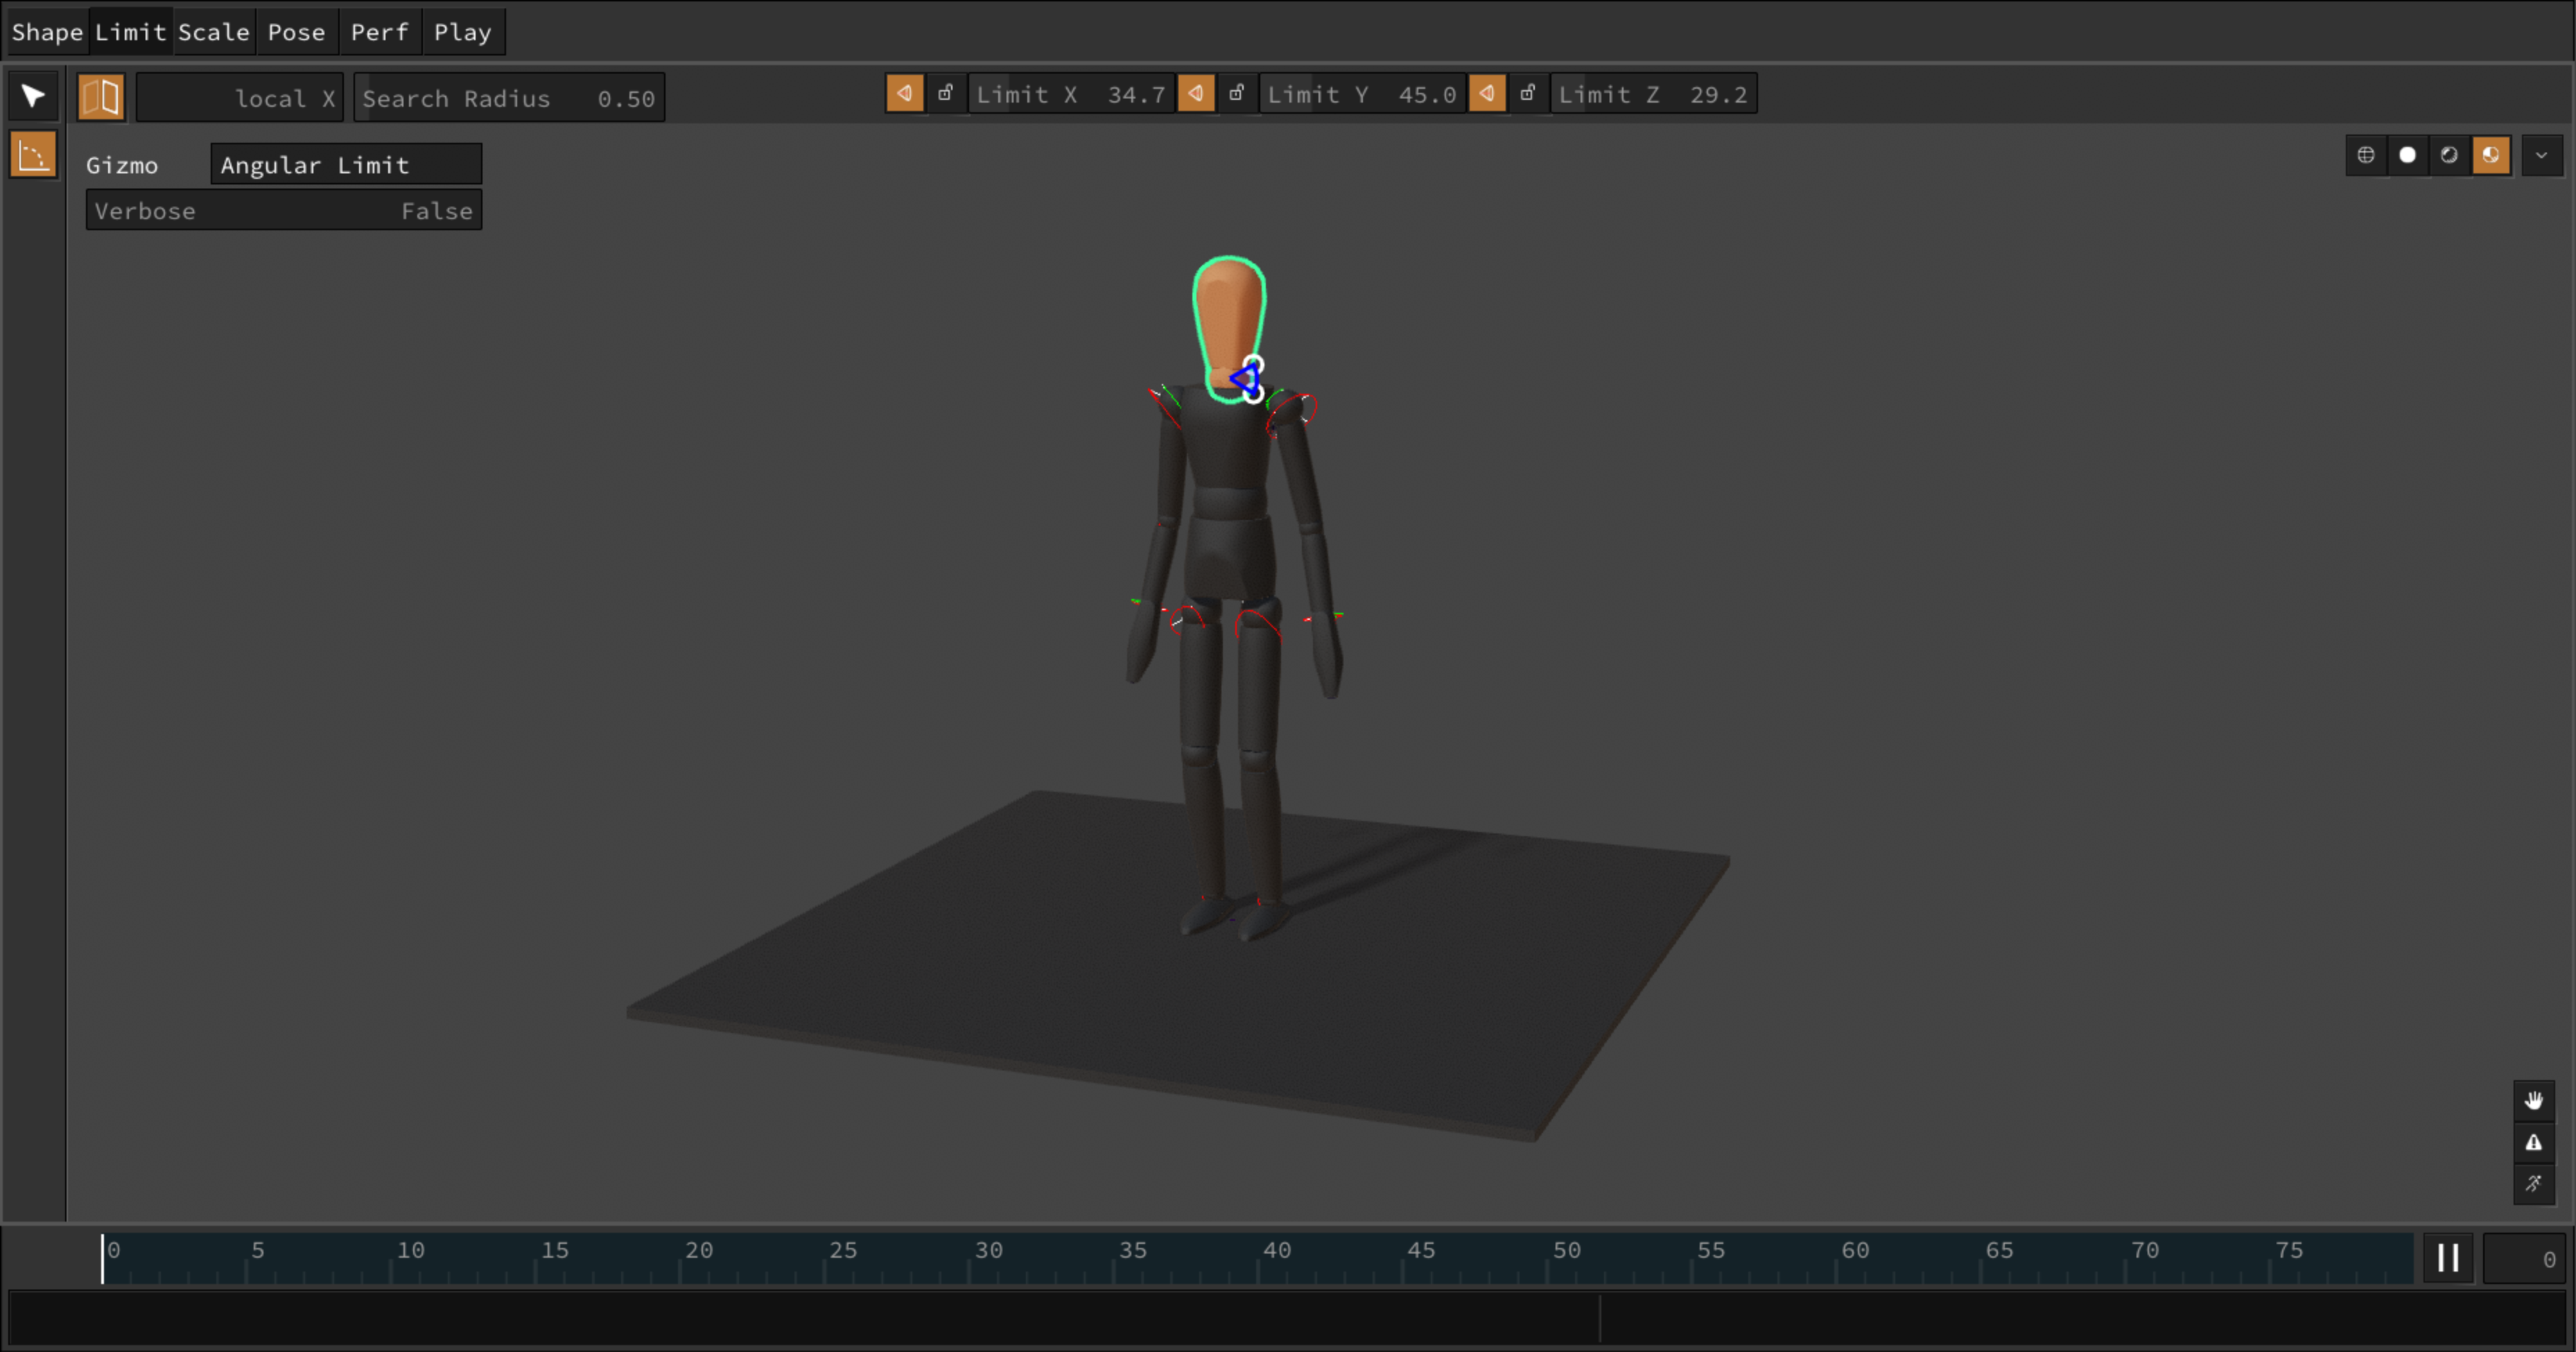Click the angular limit gizmo tool
This screenshot has height=1352, width=2576.
[x=33, y=156]
